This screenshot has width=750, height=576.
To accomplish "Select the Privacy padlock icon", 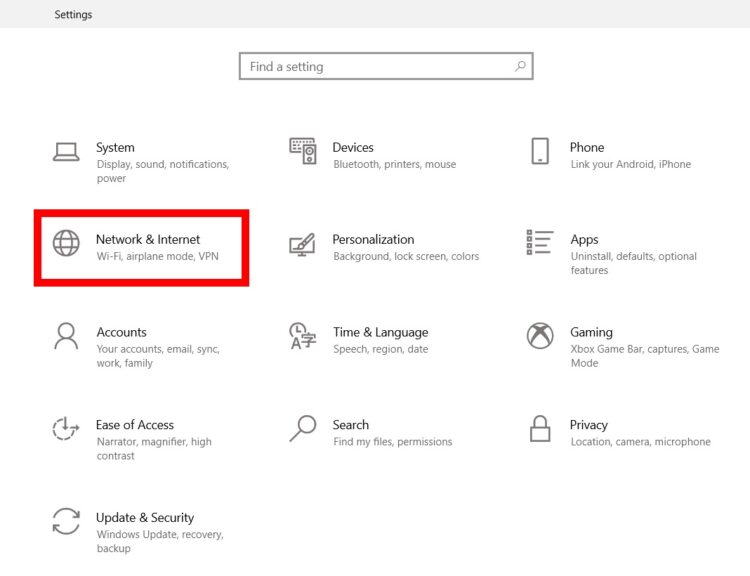I will pos(540,428).
